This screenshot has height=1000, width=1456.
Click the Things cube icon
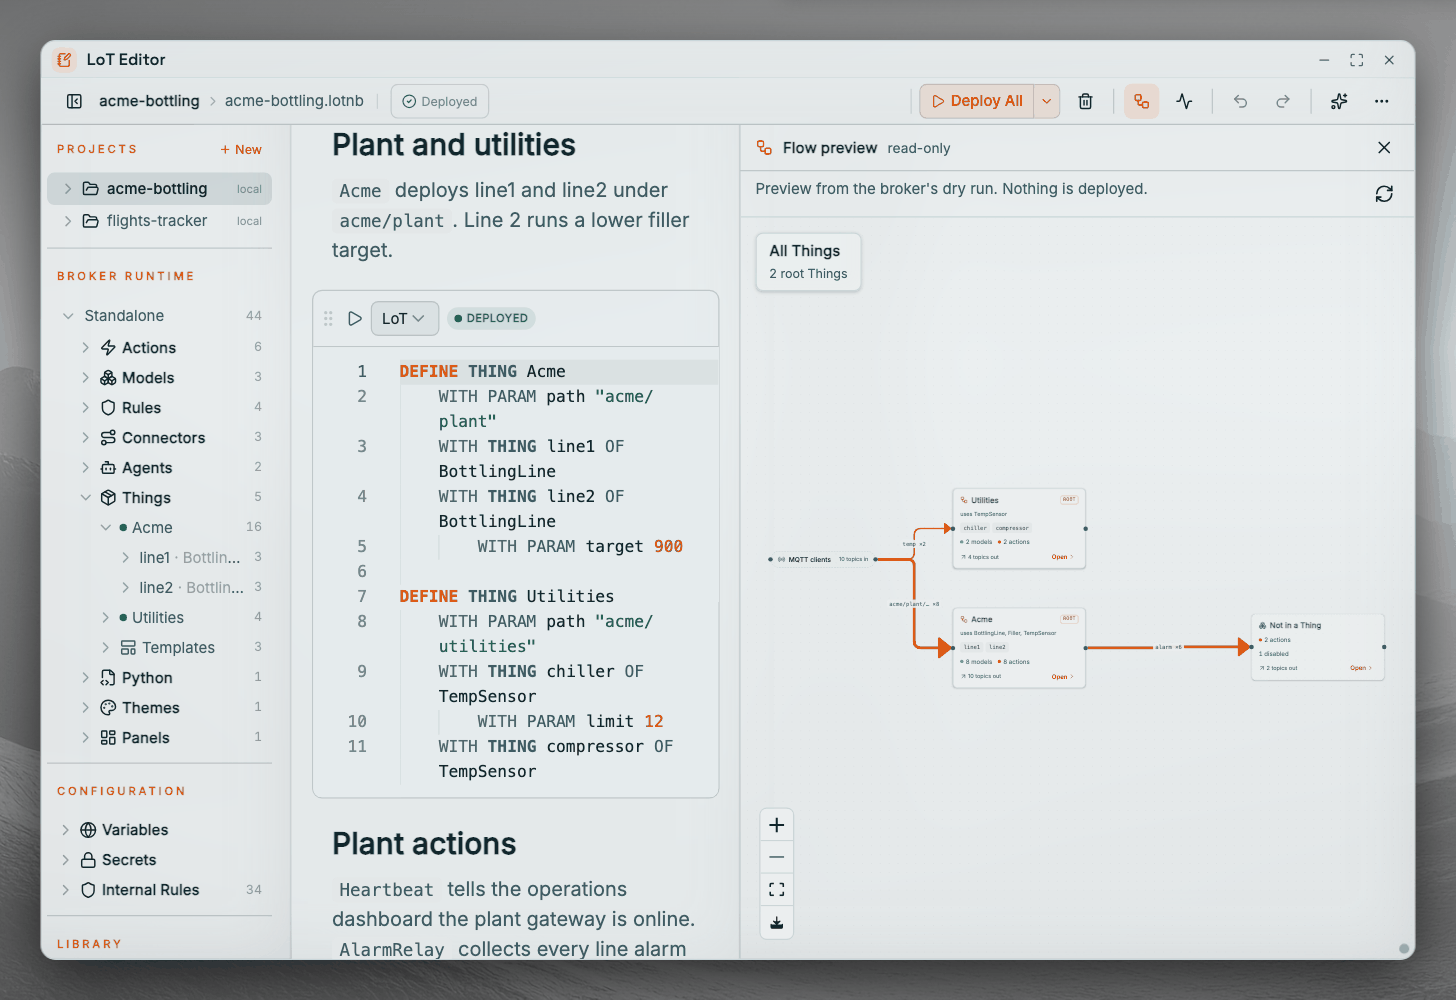[x=108, y=498]
